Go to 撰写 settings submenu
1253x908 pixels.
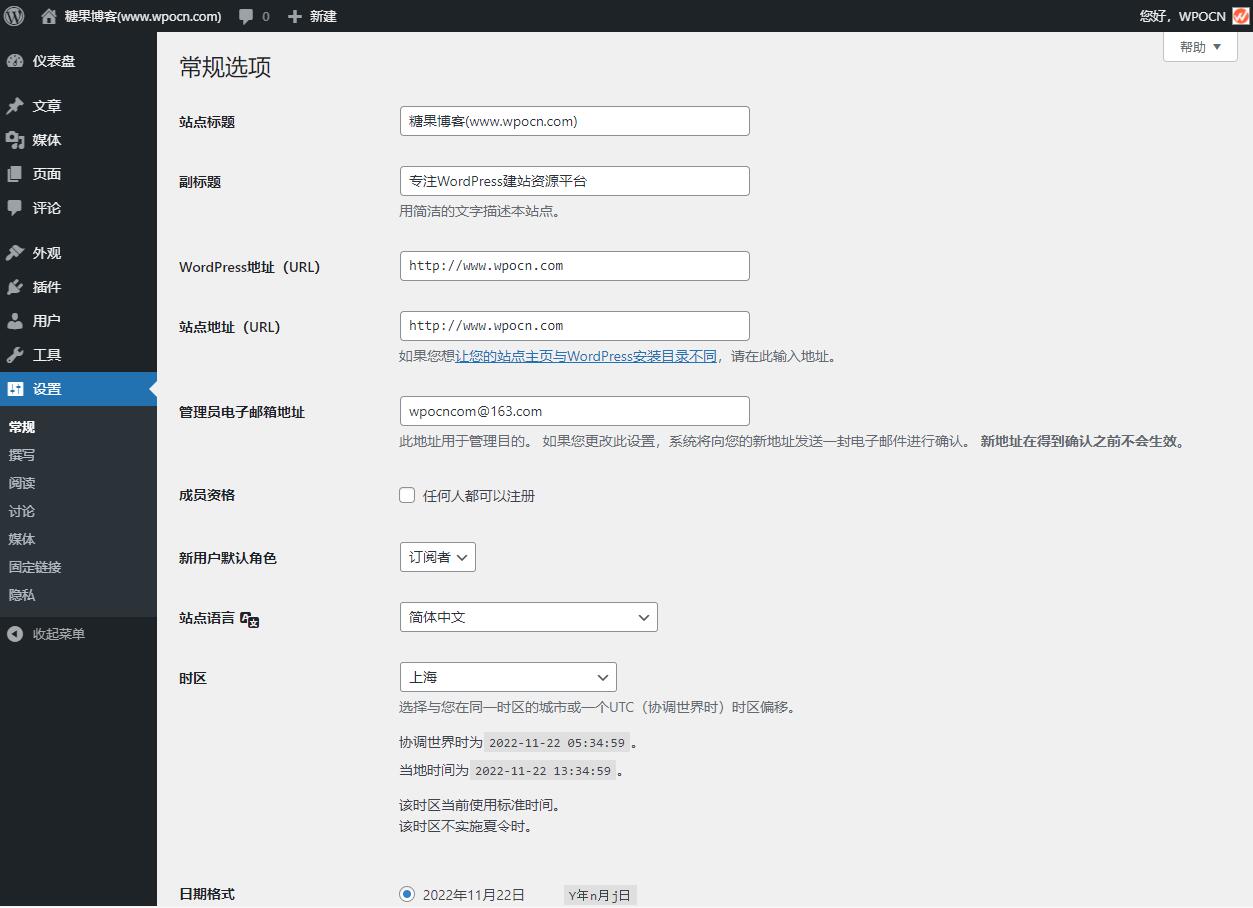(22, 455)
